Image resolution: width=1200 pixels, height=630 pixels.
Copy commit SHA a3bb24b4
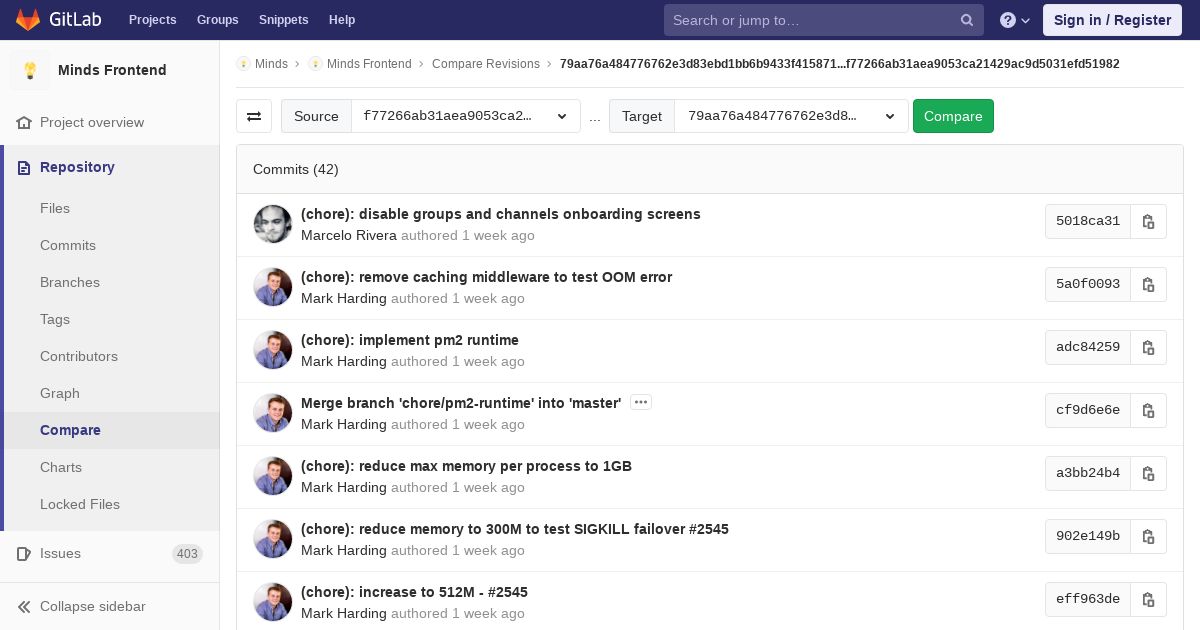[1148, 473]
